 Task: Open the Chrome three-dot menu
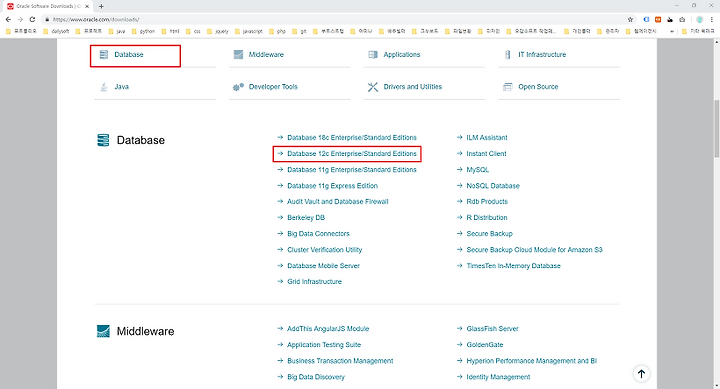tap(712, 19)
